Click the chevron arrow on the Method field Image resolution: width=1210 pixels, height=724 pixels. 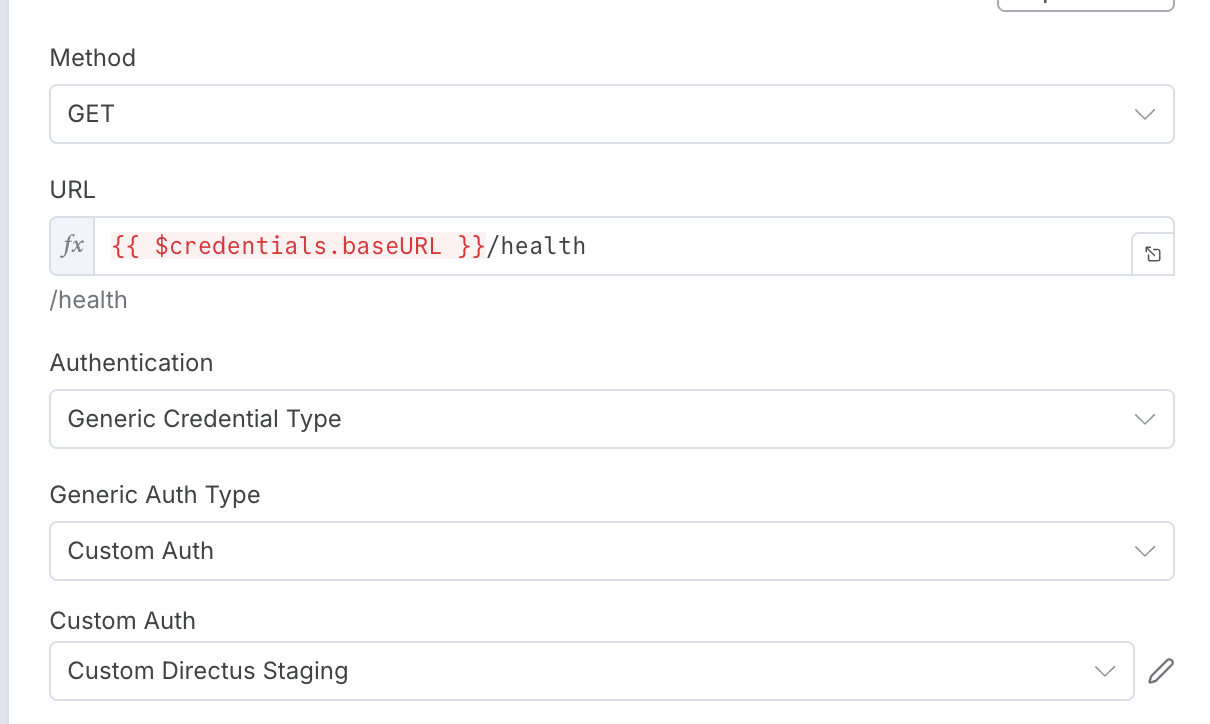coord(1145,114)
